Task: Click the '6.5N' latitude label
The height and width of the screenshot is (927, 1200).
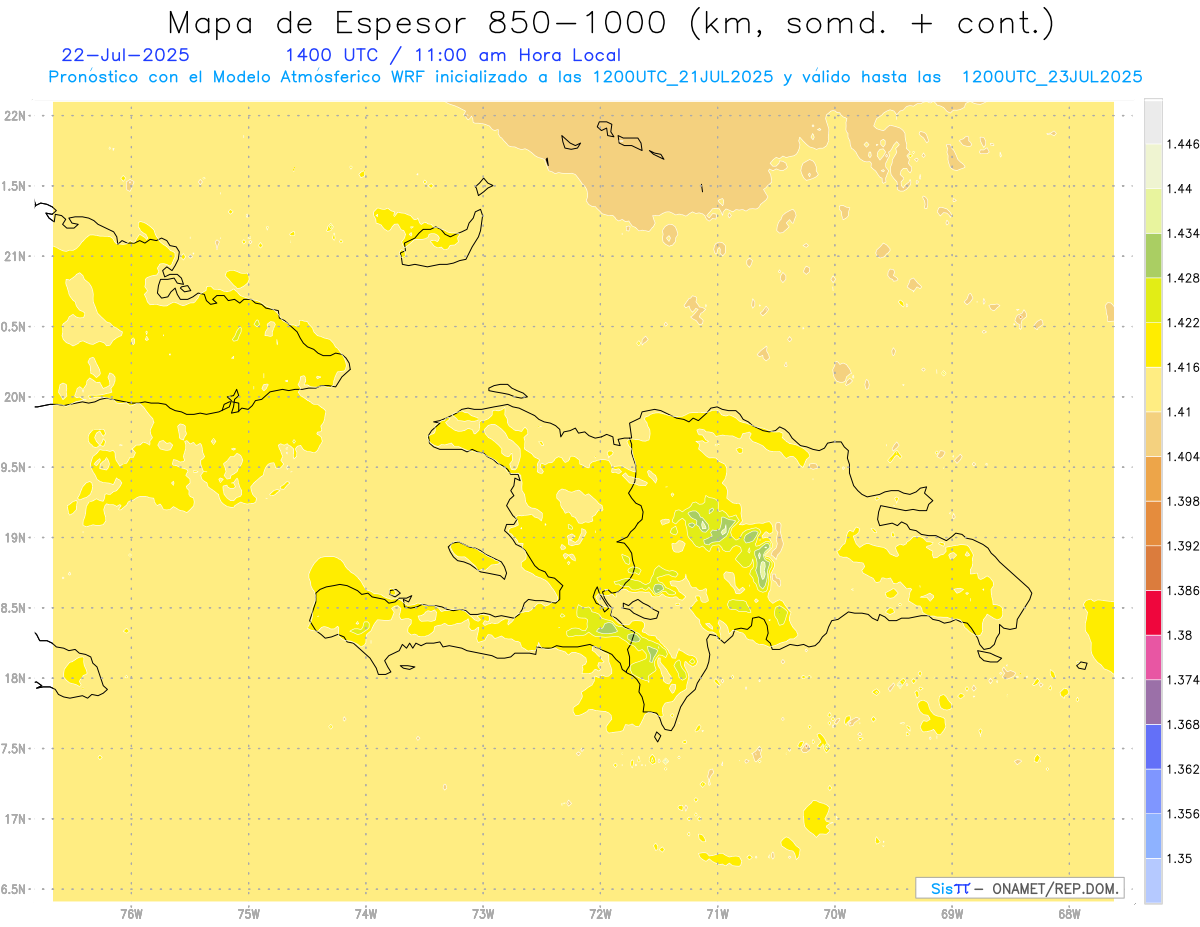Action: click(14, 889)
